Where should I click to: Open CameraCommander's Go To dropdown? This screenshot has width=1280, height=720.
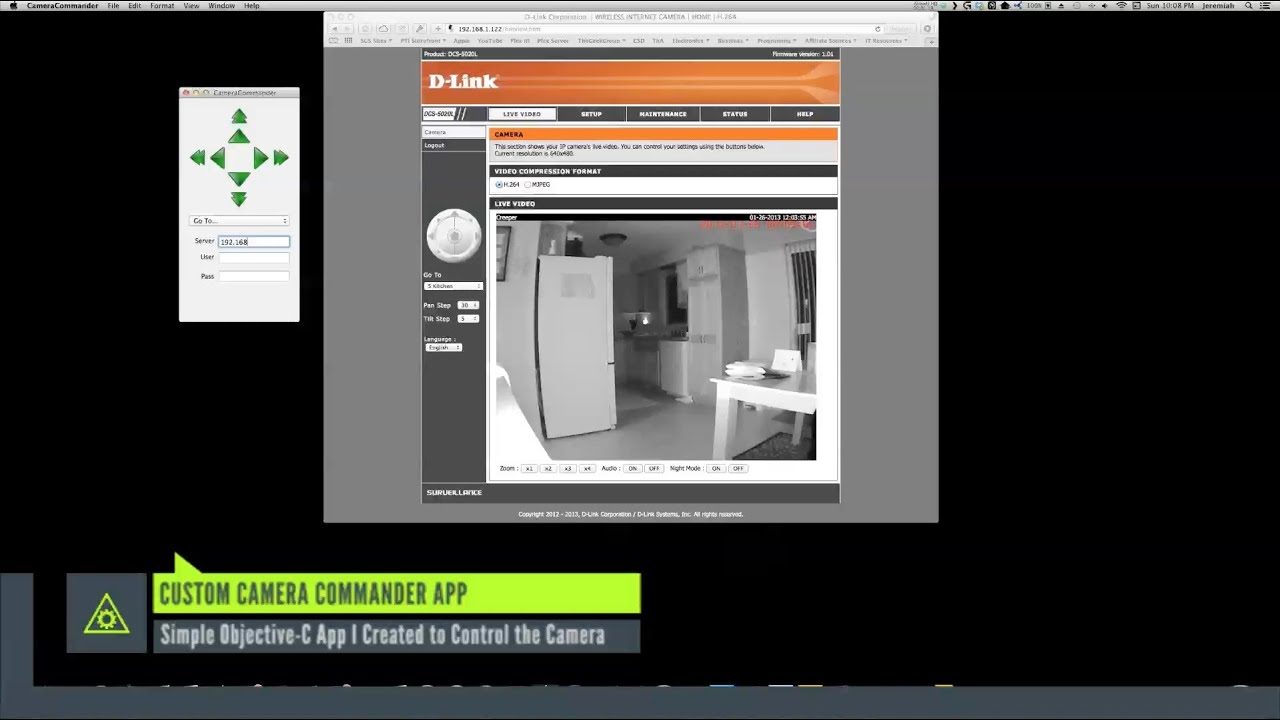(239, 220)
